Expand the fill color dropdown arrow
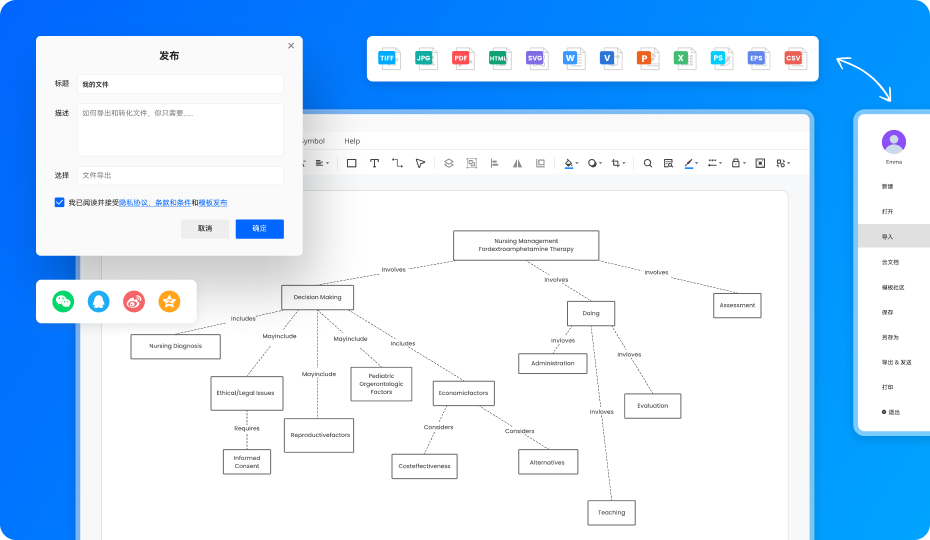The height and width of the screenshot is (540, 930). (577, 164)
